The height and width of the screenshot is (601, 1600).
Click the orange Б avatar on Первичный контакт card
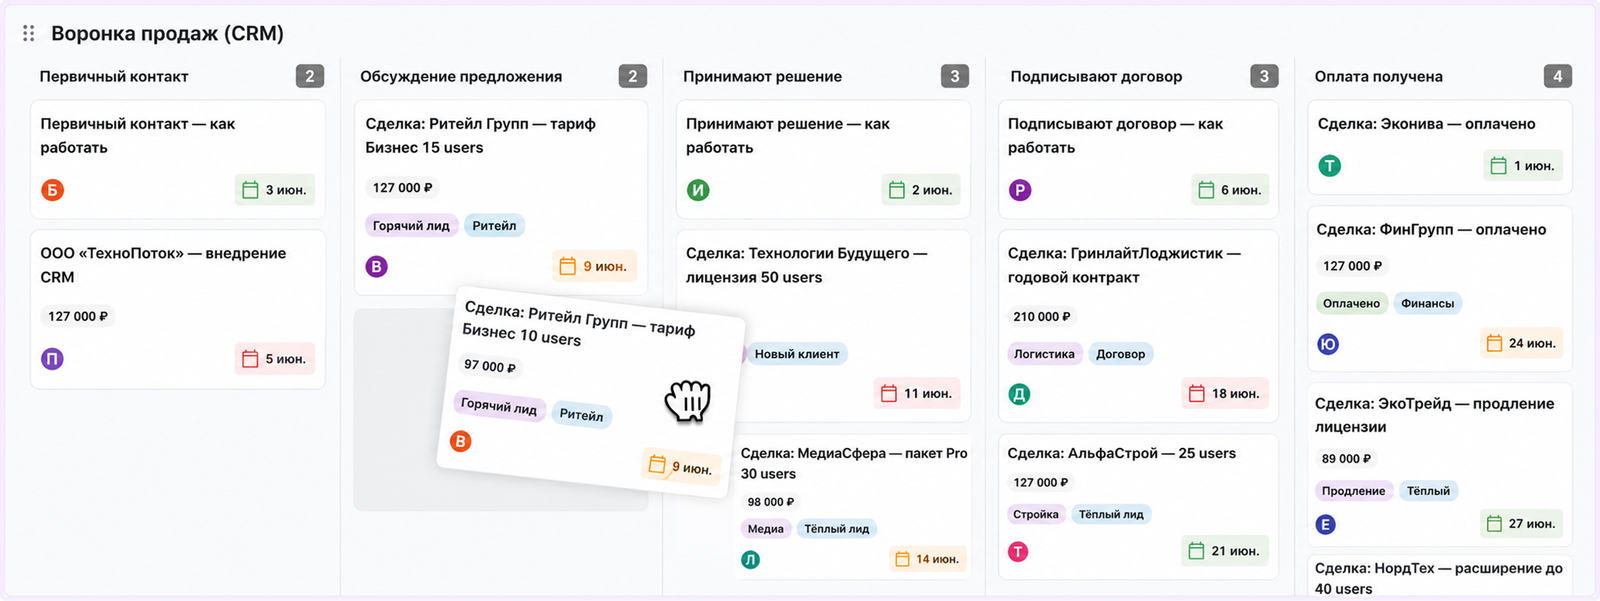(x=53, y=190)
